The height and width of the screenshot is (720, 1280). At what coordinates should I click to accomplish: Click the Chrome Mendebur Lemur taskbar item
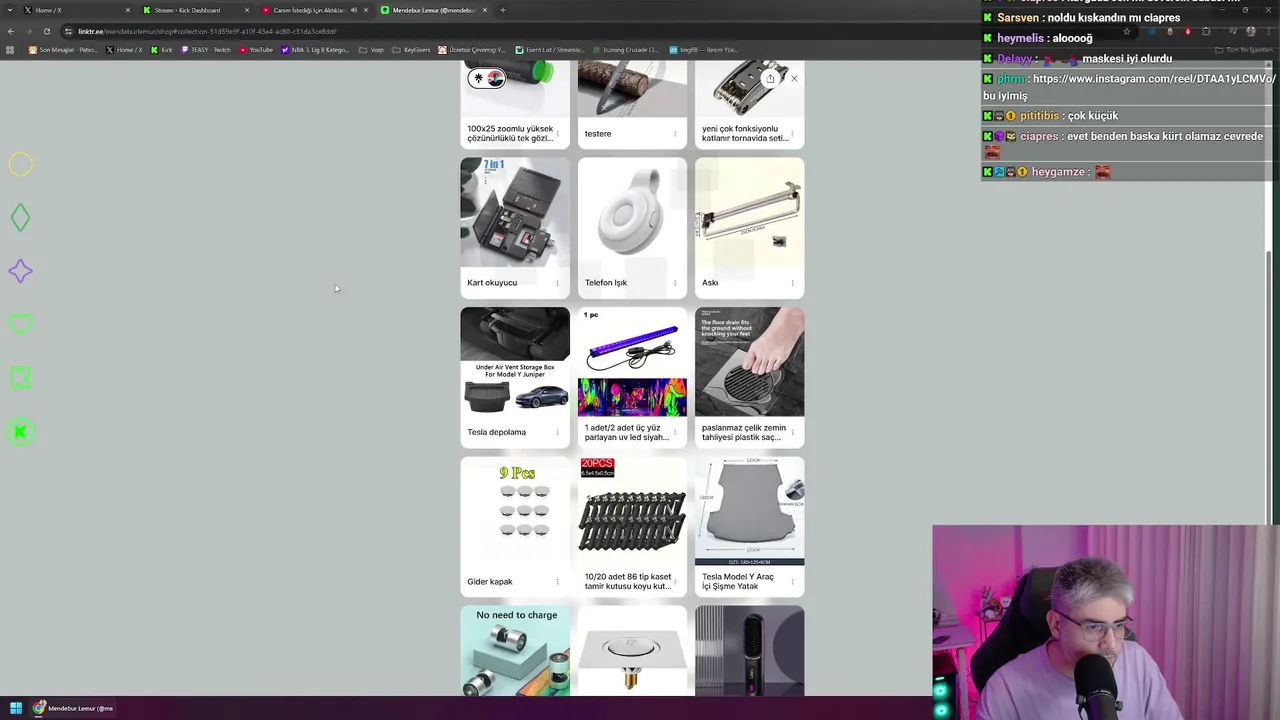[x=74, y=708]
